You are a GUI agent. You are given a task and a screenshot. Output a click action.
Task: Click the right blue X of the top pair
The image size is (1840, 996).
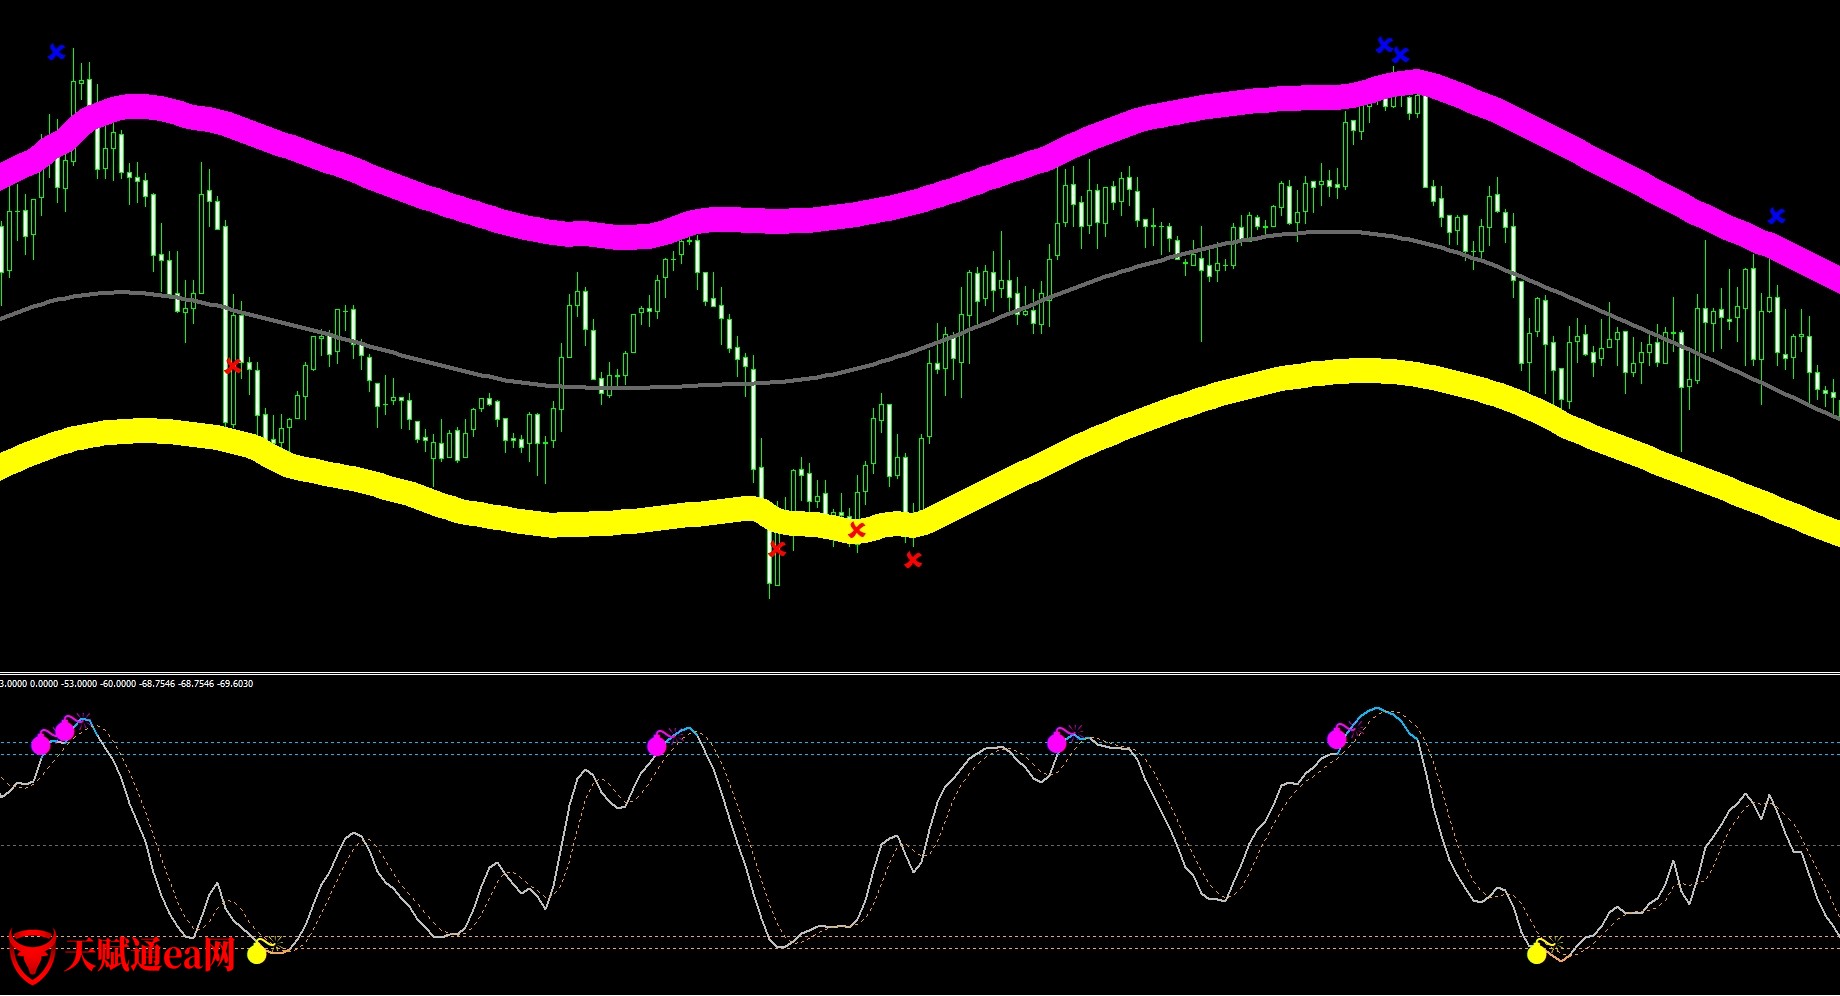pos(1401,55)
